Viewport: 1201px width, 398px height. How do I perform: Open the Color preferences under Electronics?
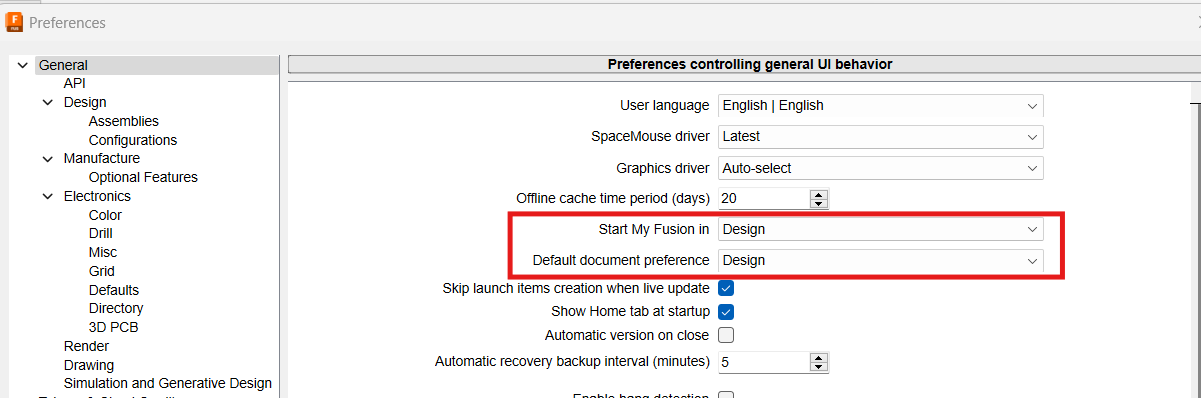tap(105, 215)
